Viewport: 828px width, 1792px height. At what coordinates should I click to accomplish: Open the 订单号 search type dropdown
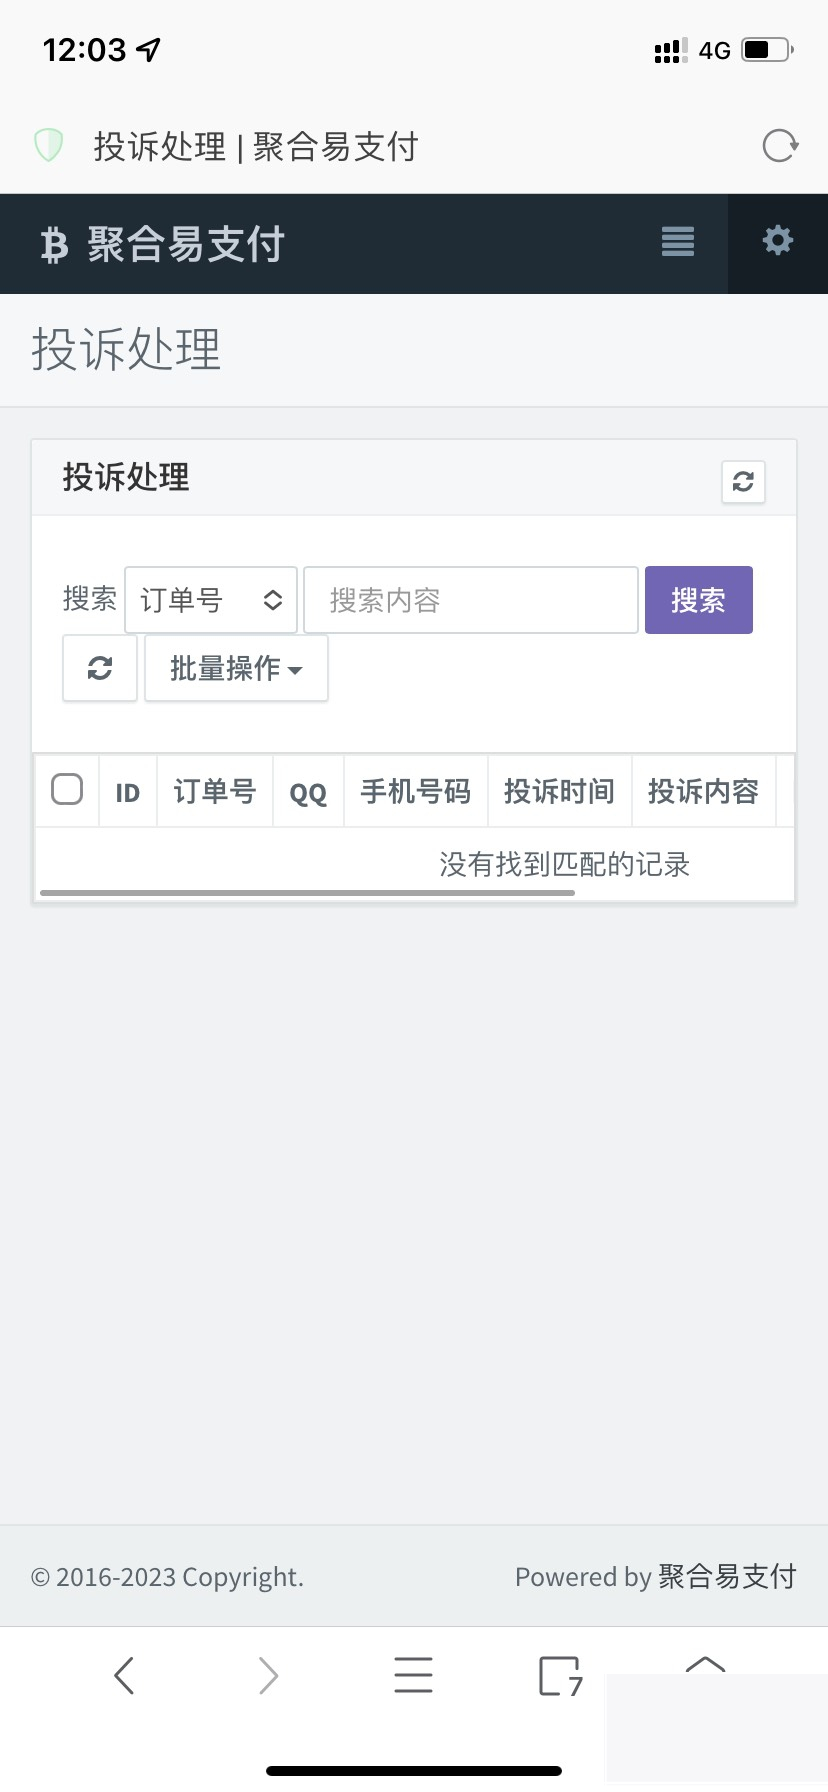click(x=211, y=600)
